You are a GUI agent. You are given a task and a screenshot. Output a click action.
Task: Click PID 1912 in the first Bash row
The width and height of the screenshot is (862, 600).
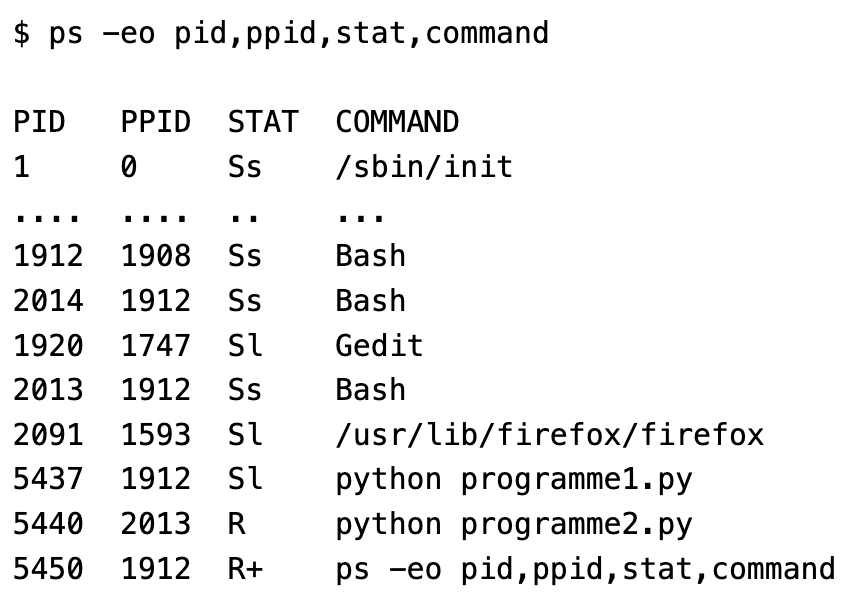48,256
